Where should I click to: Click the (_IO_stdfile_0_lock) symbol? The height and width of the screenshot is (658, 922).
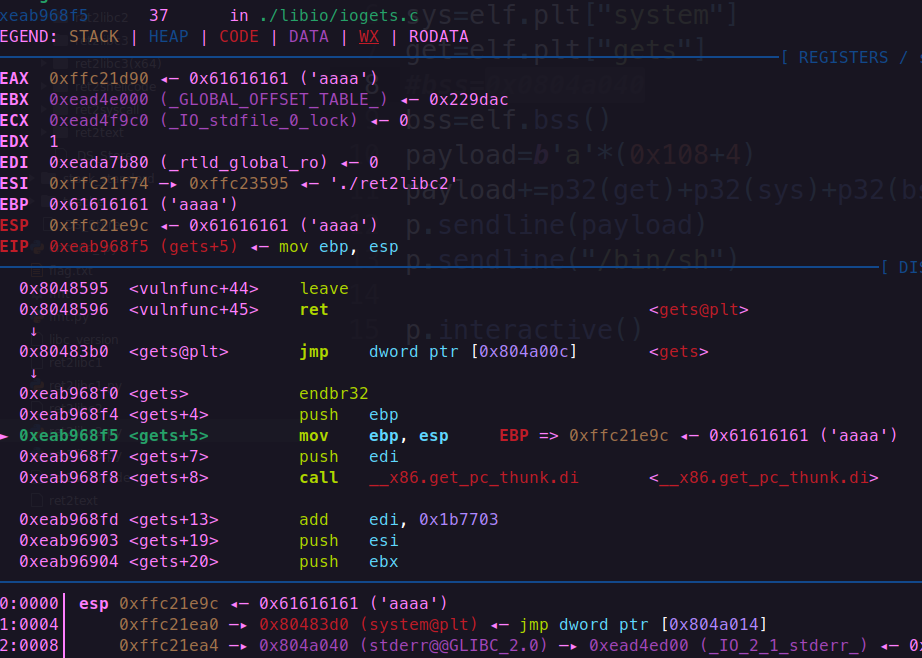coord(259,121)
